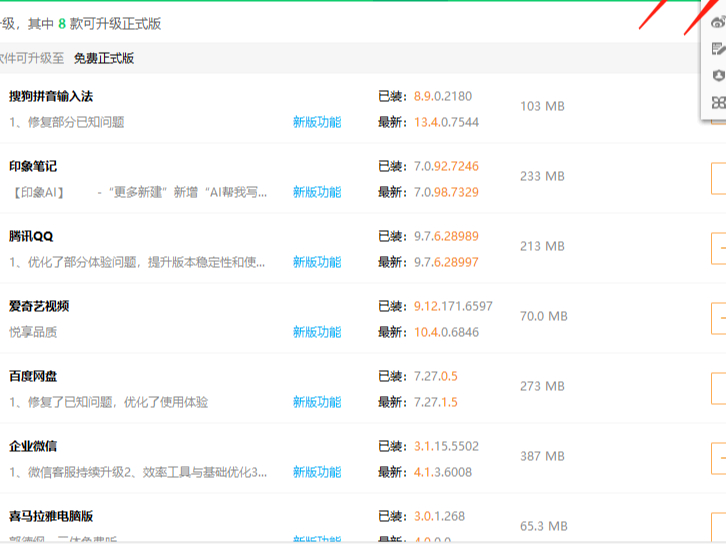726x544 pixels.
Task: Click the 悦享品质 description text
Action: point(33,332)
